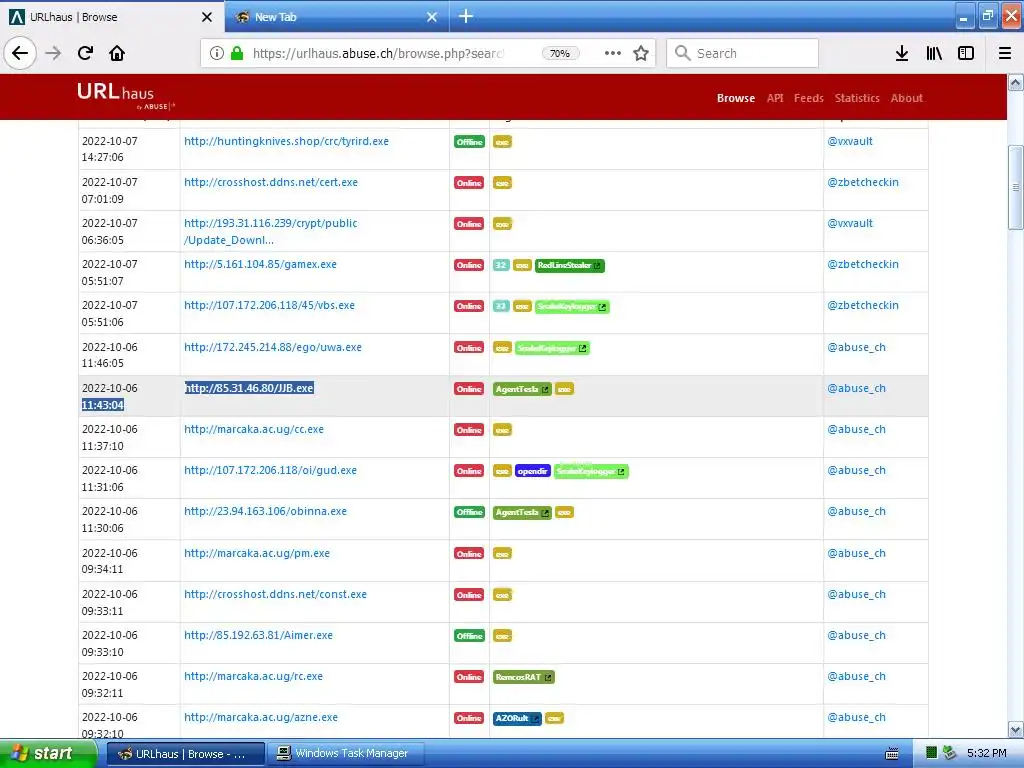
Task: Open the Windows start menu
Action: point(48,754)
